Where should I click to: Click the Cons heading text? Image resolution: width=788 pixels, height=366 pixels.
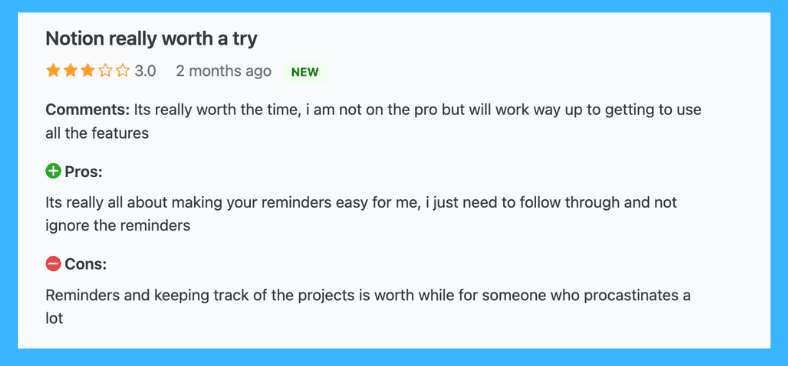pyautogui.click(x=85, y=264)
